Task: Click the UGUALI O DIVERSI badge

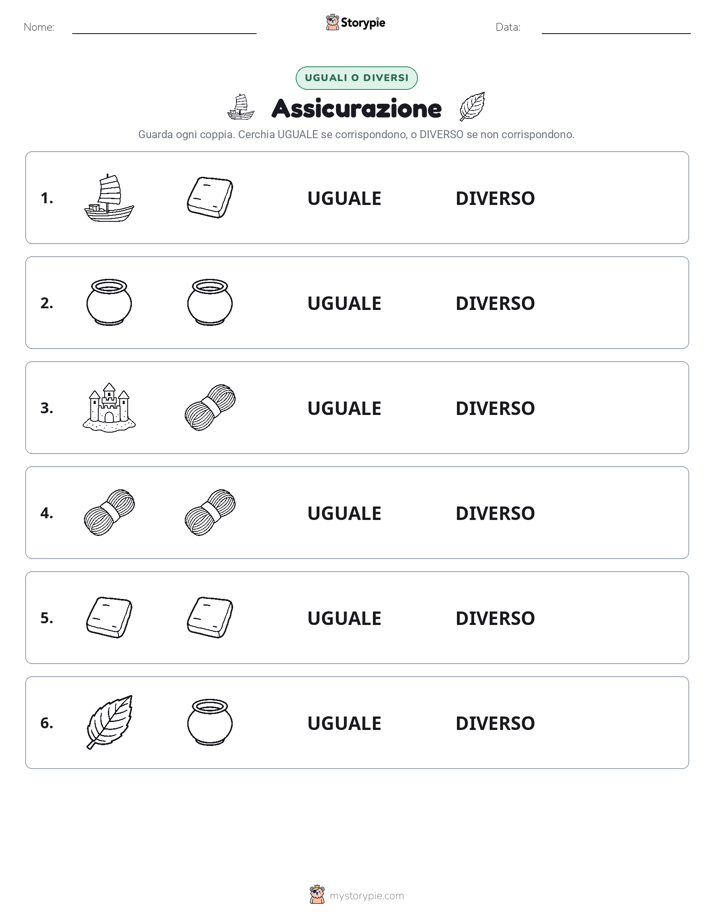Action: [356, 78]
